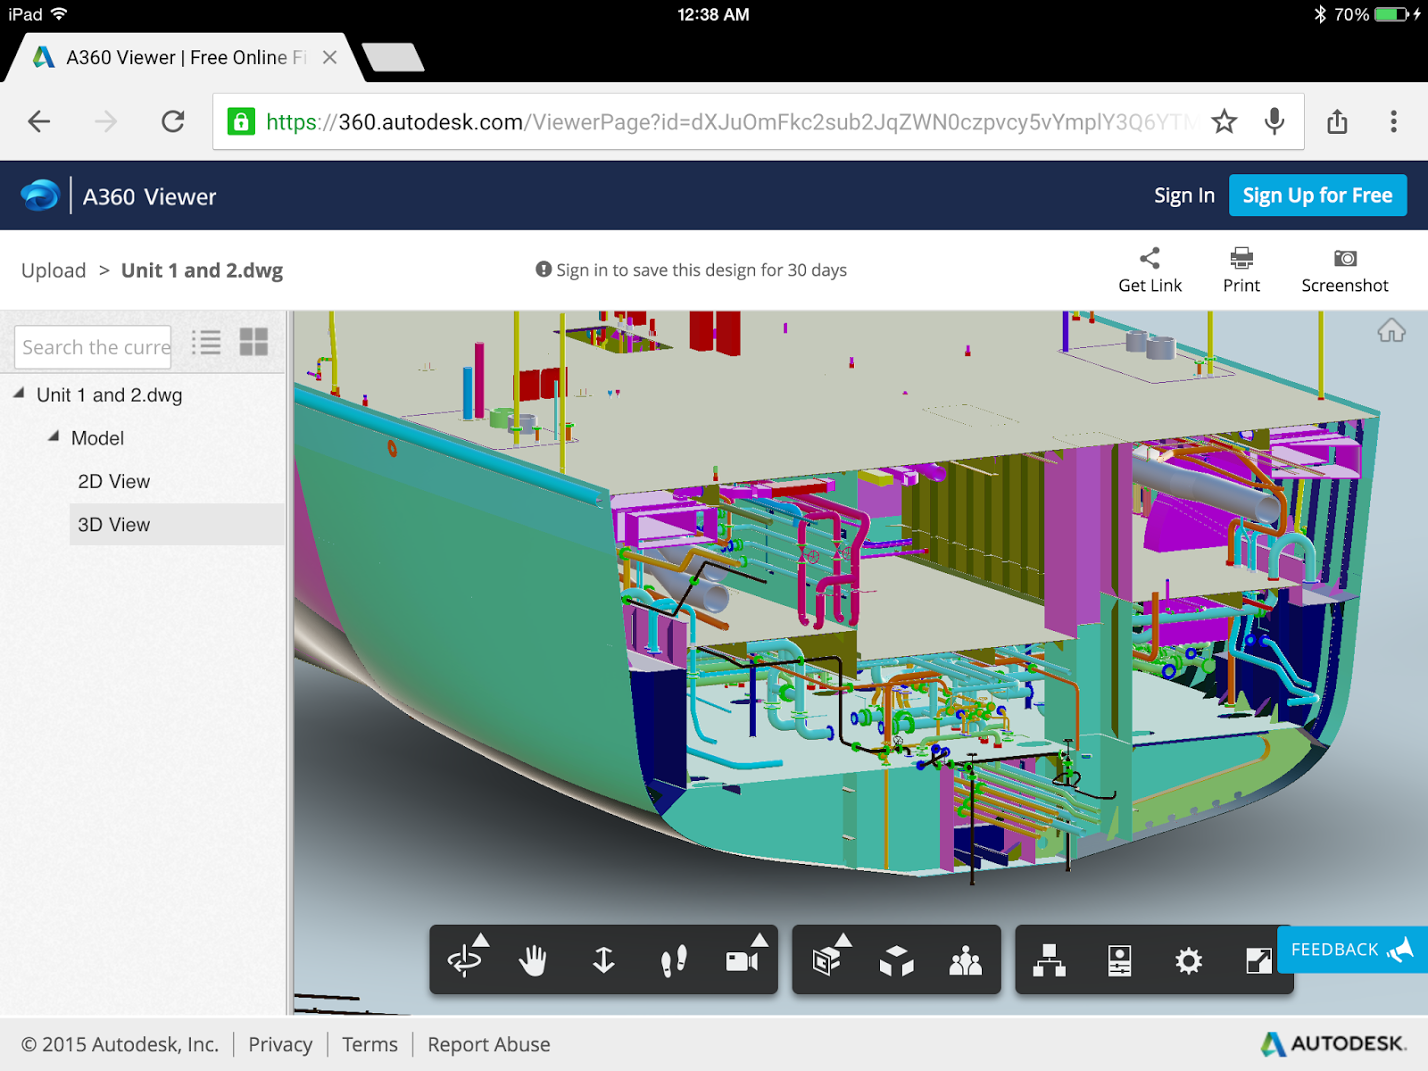Click the Explode model cube icon
Viewport: 1428px width, 1071px height.
coord(897,960)
